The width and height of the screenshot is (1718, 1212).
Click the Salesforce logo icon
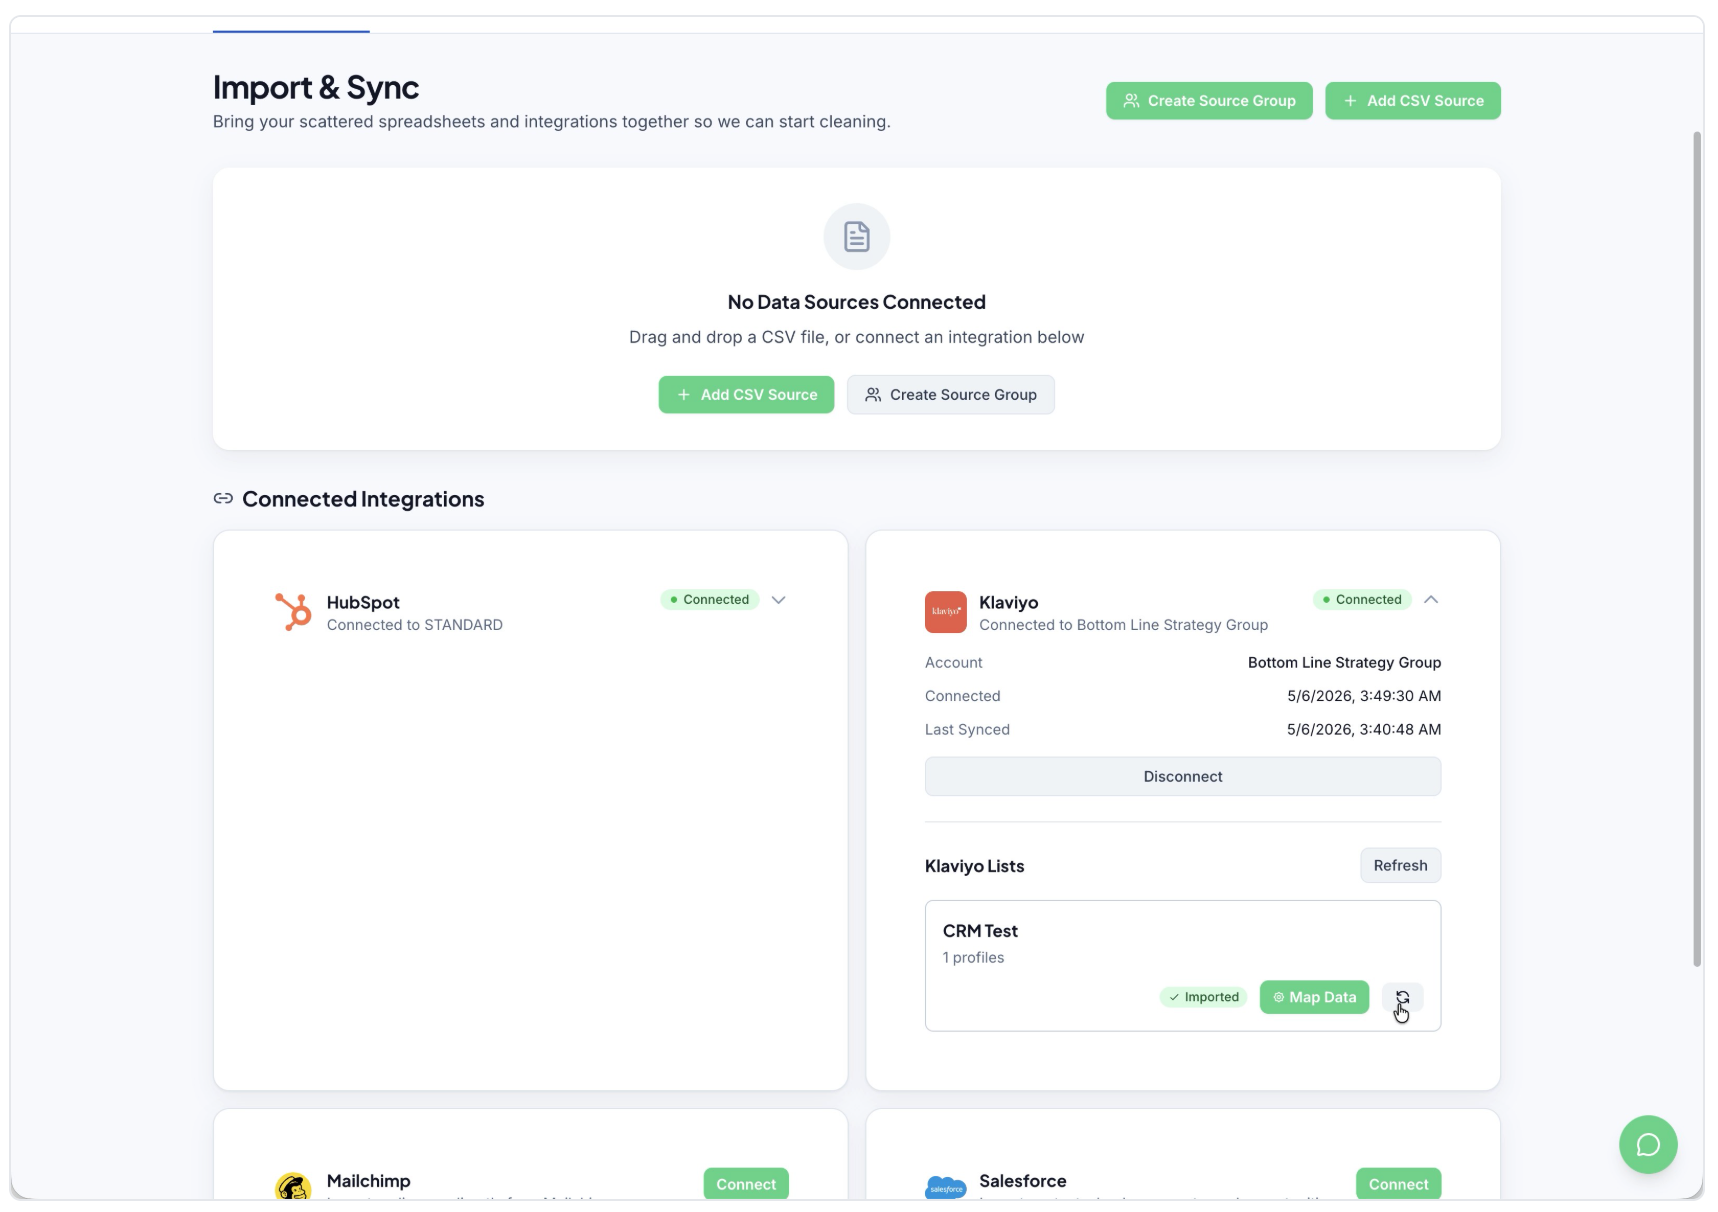tap(946, 1187)
